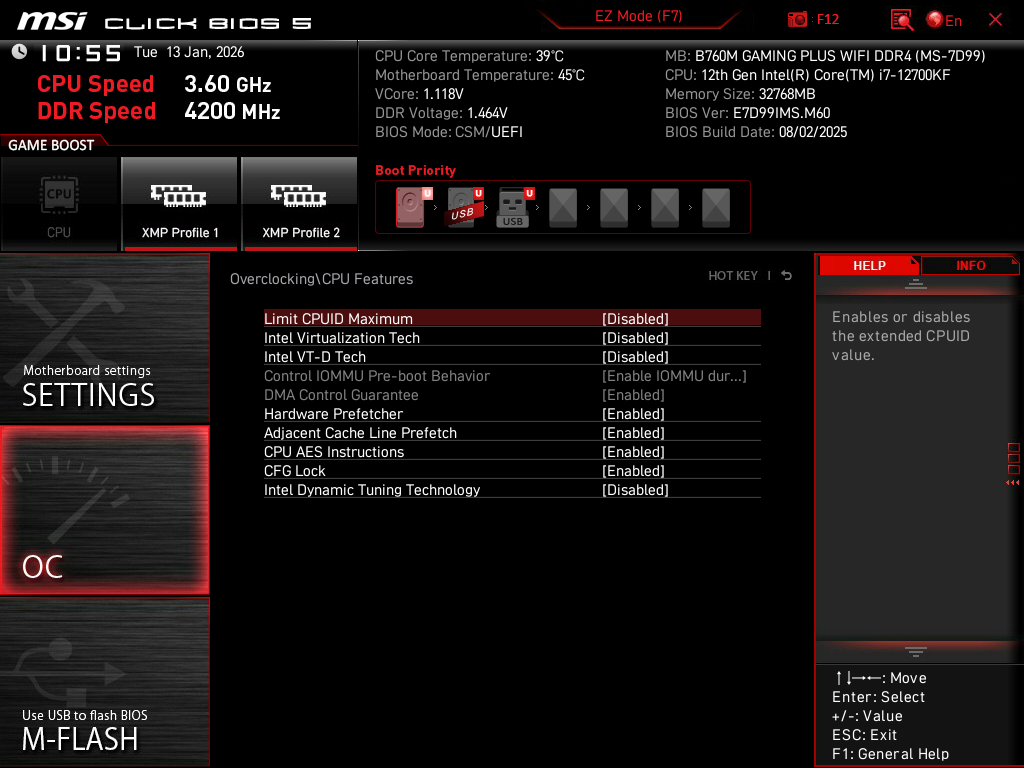Open the M-FLASH BIOS flashing section
This screenshot has height=768, width=1024.
click(x=104, y=682)
